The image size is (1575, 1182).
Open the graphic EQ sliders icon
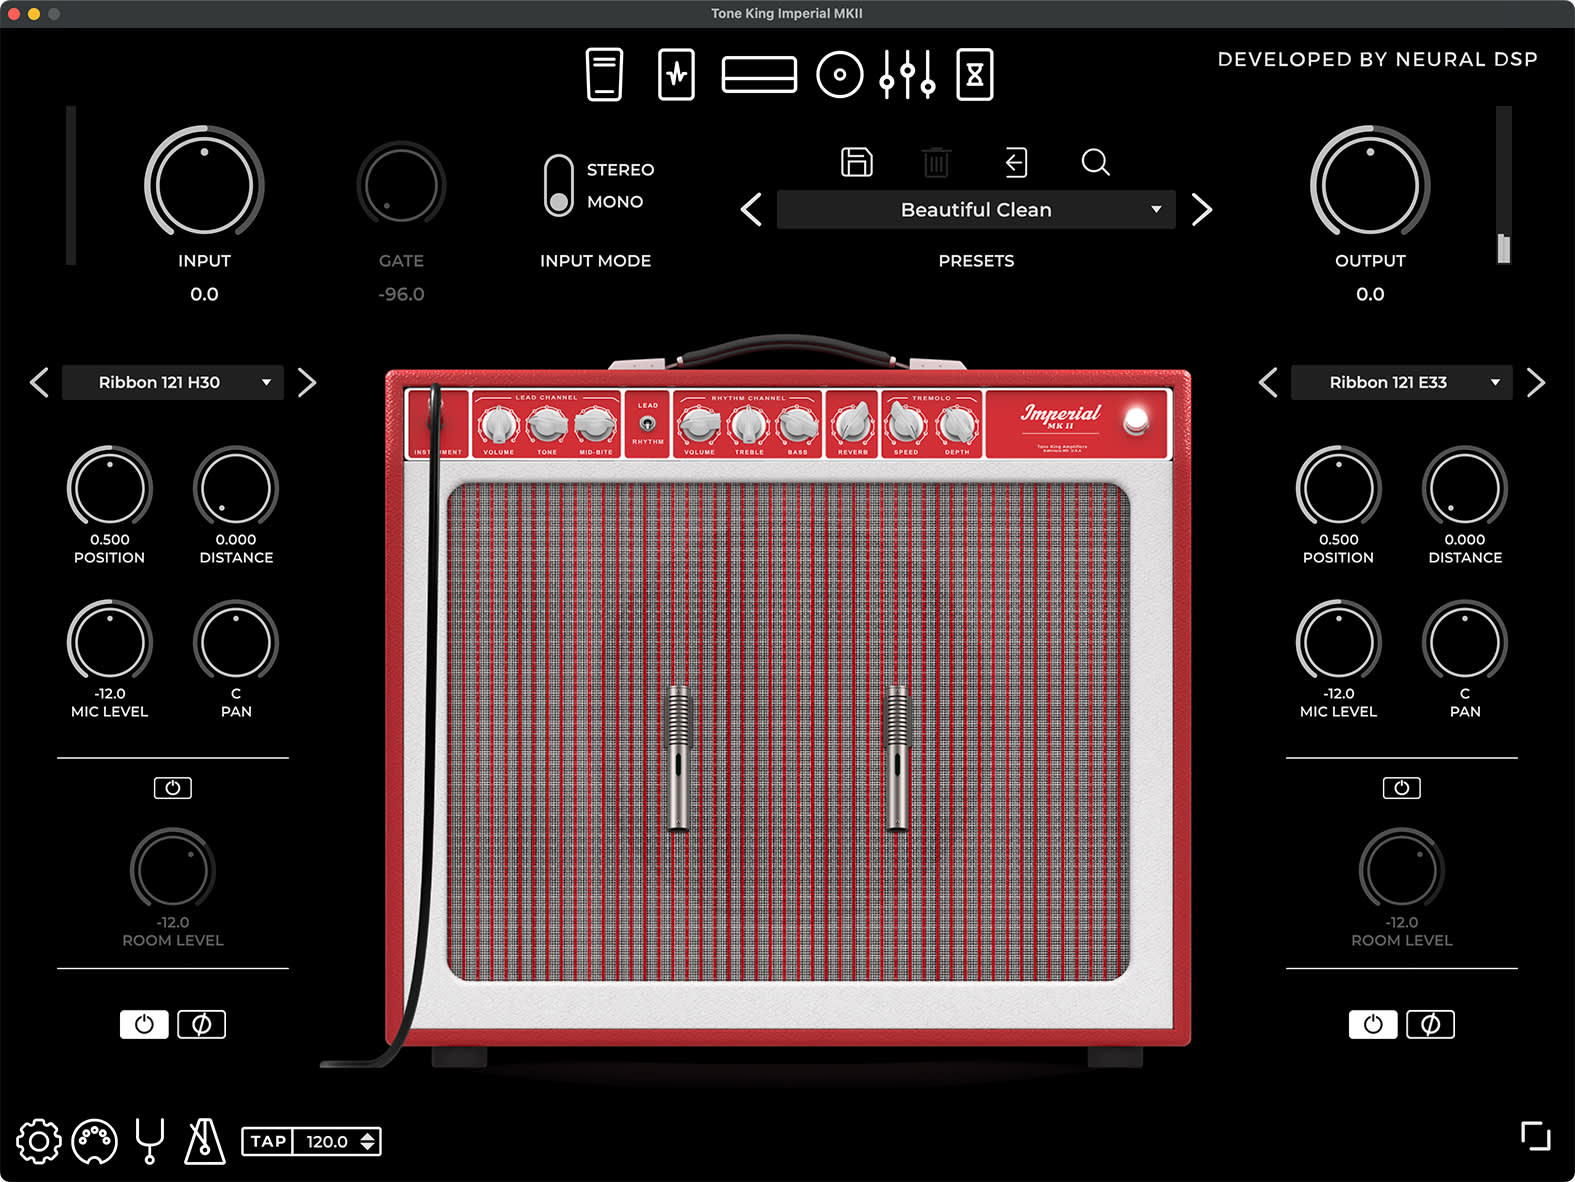pos(908,75)
